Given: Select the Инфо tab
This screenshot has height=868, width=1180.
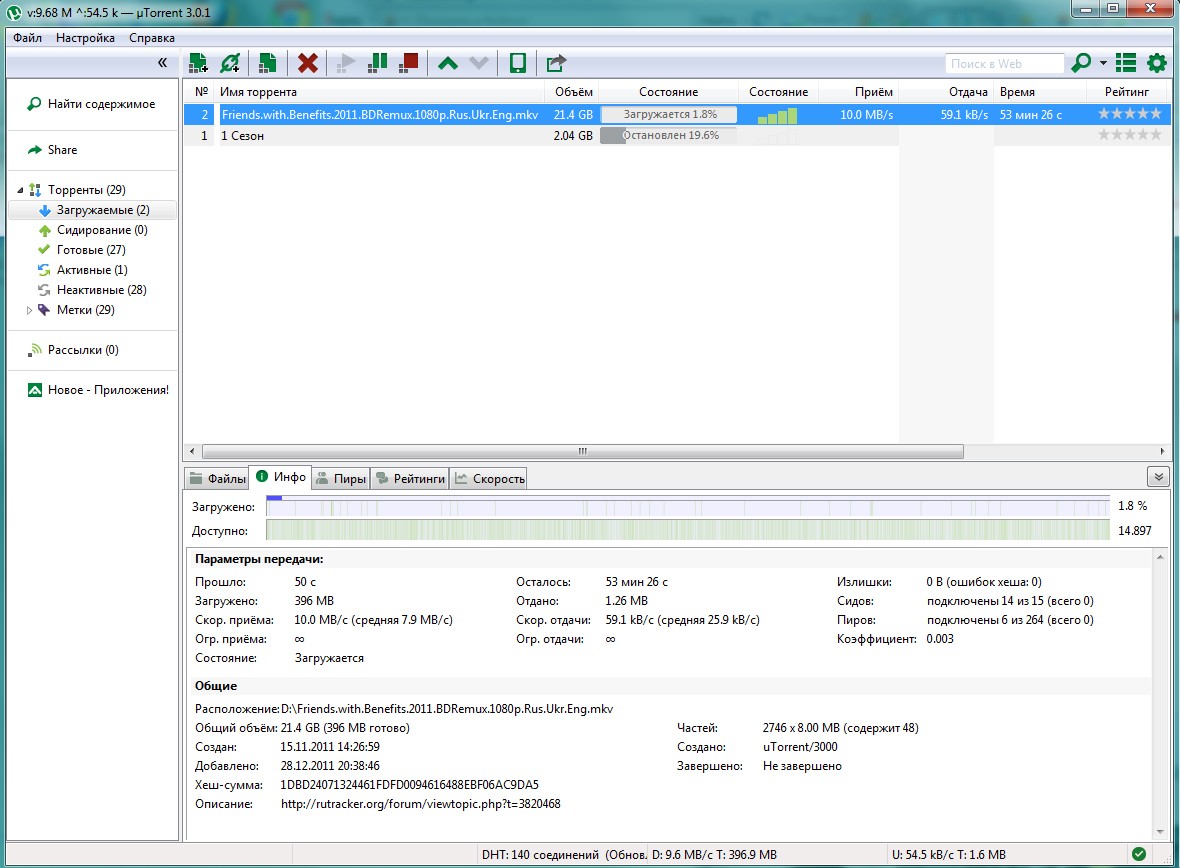Looking at the screenshot, I should pyautogui.click(x=280, y=477).
